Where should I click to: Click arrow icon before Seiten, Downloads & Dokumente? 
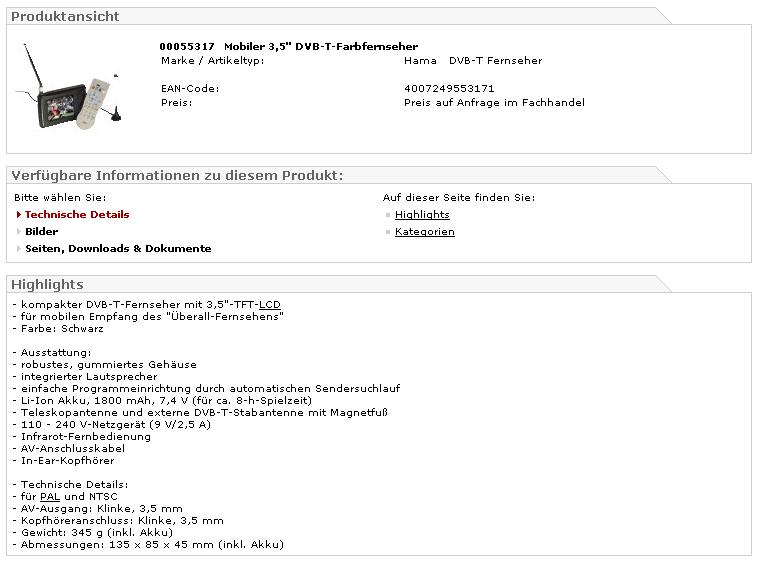[x=18, y=249]
